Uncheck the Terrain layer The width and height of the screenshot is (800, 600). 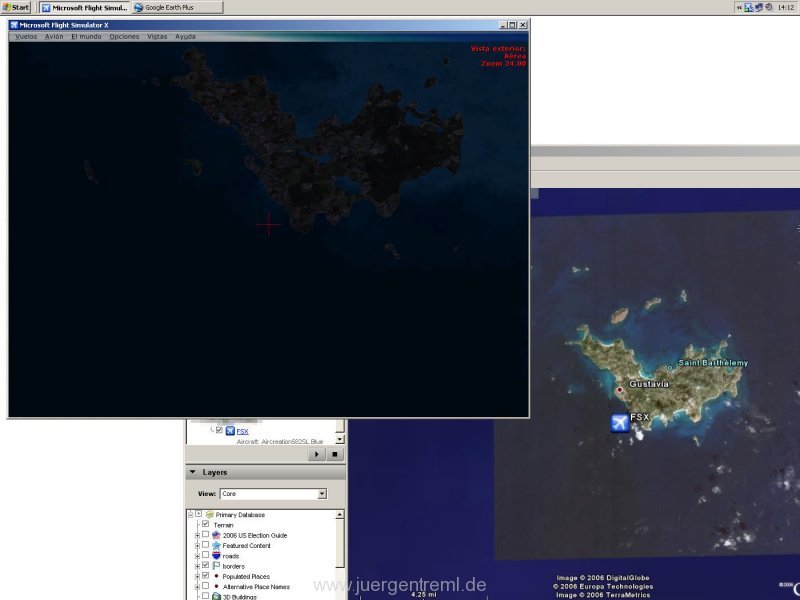(x=205, y=524)
